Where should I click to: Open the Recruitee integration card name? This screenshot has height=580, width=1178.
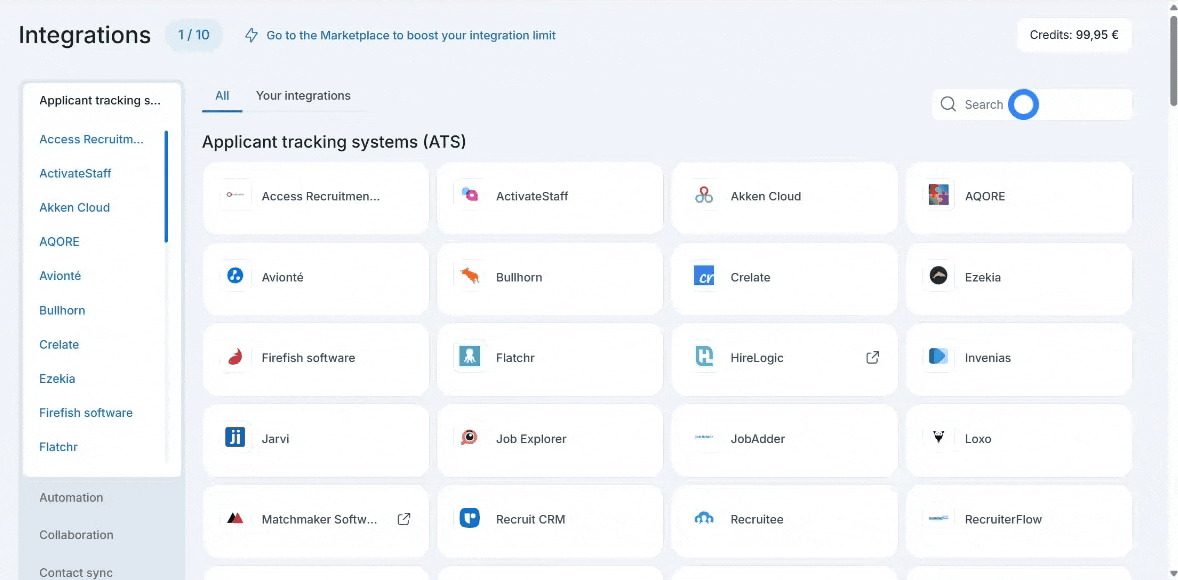(757, 519)
